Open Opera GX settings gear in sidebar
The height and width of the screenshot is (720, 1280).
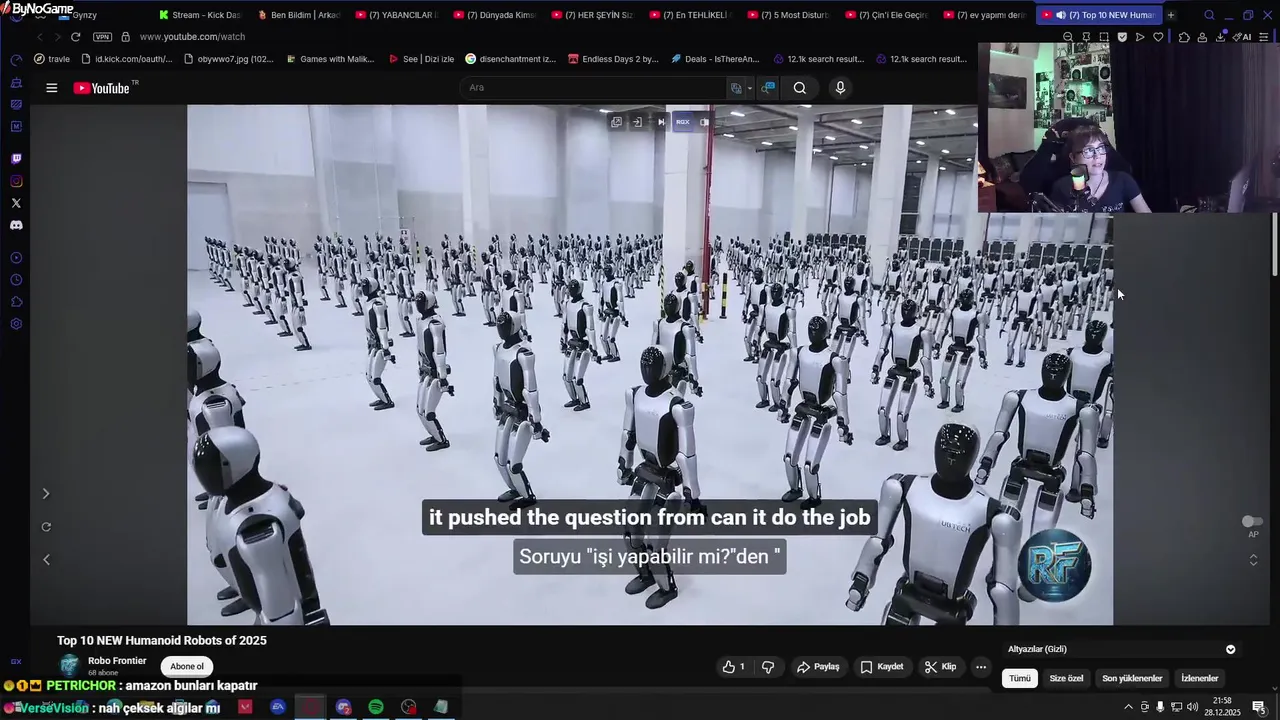click(x=16, y=324)
